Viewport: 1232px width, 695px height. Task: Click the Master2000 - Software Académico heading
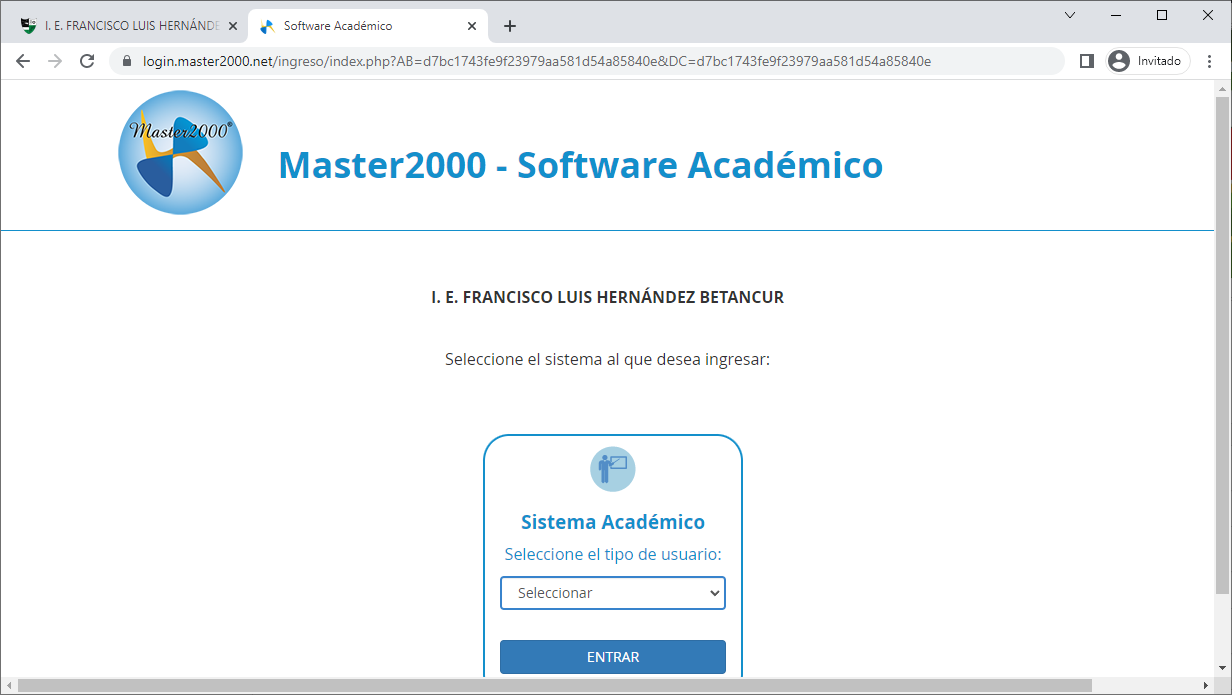(x=580, y=165)
